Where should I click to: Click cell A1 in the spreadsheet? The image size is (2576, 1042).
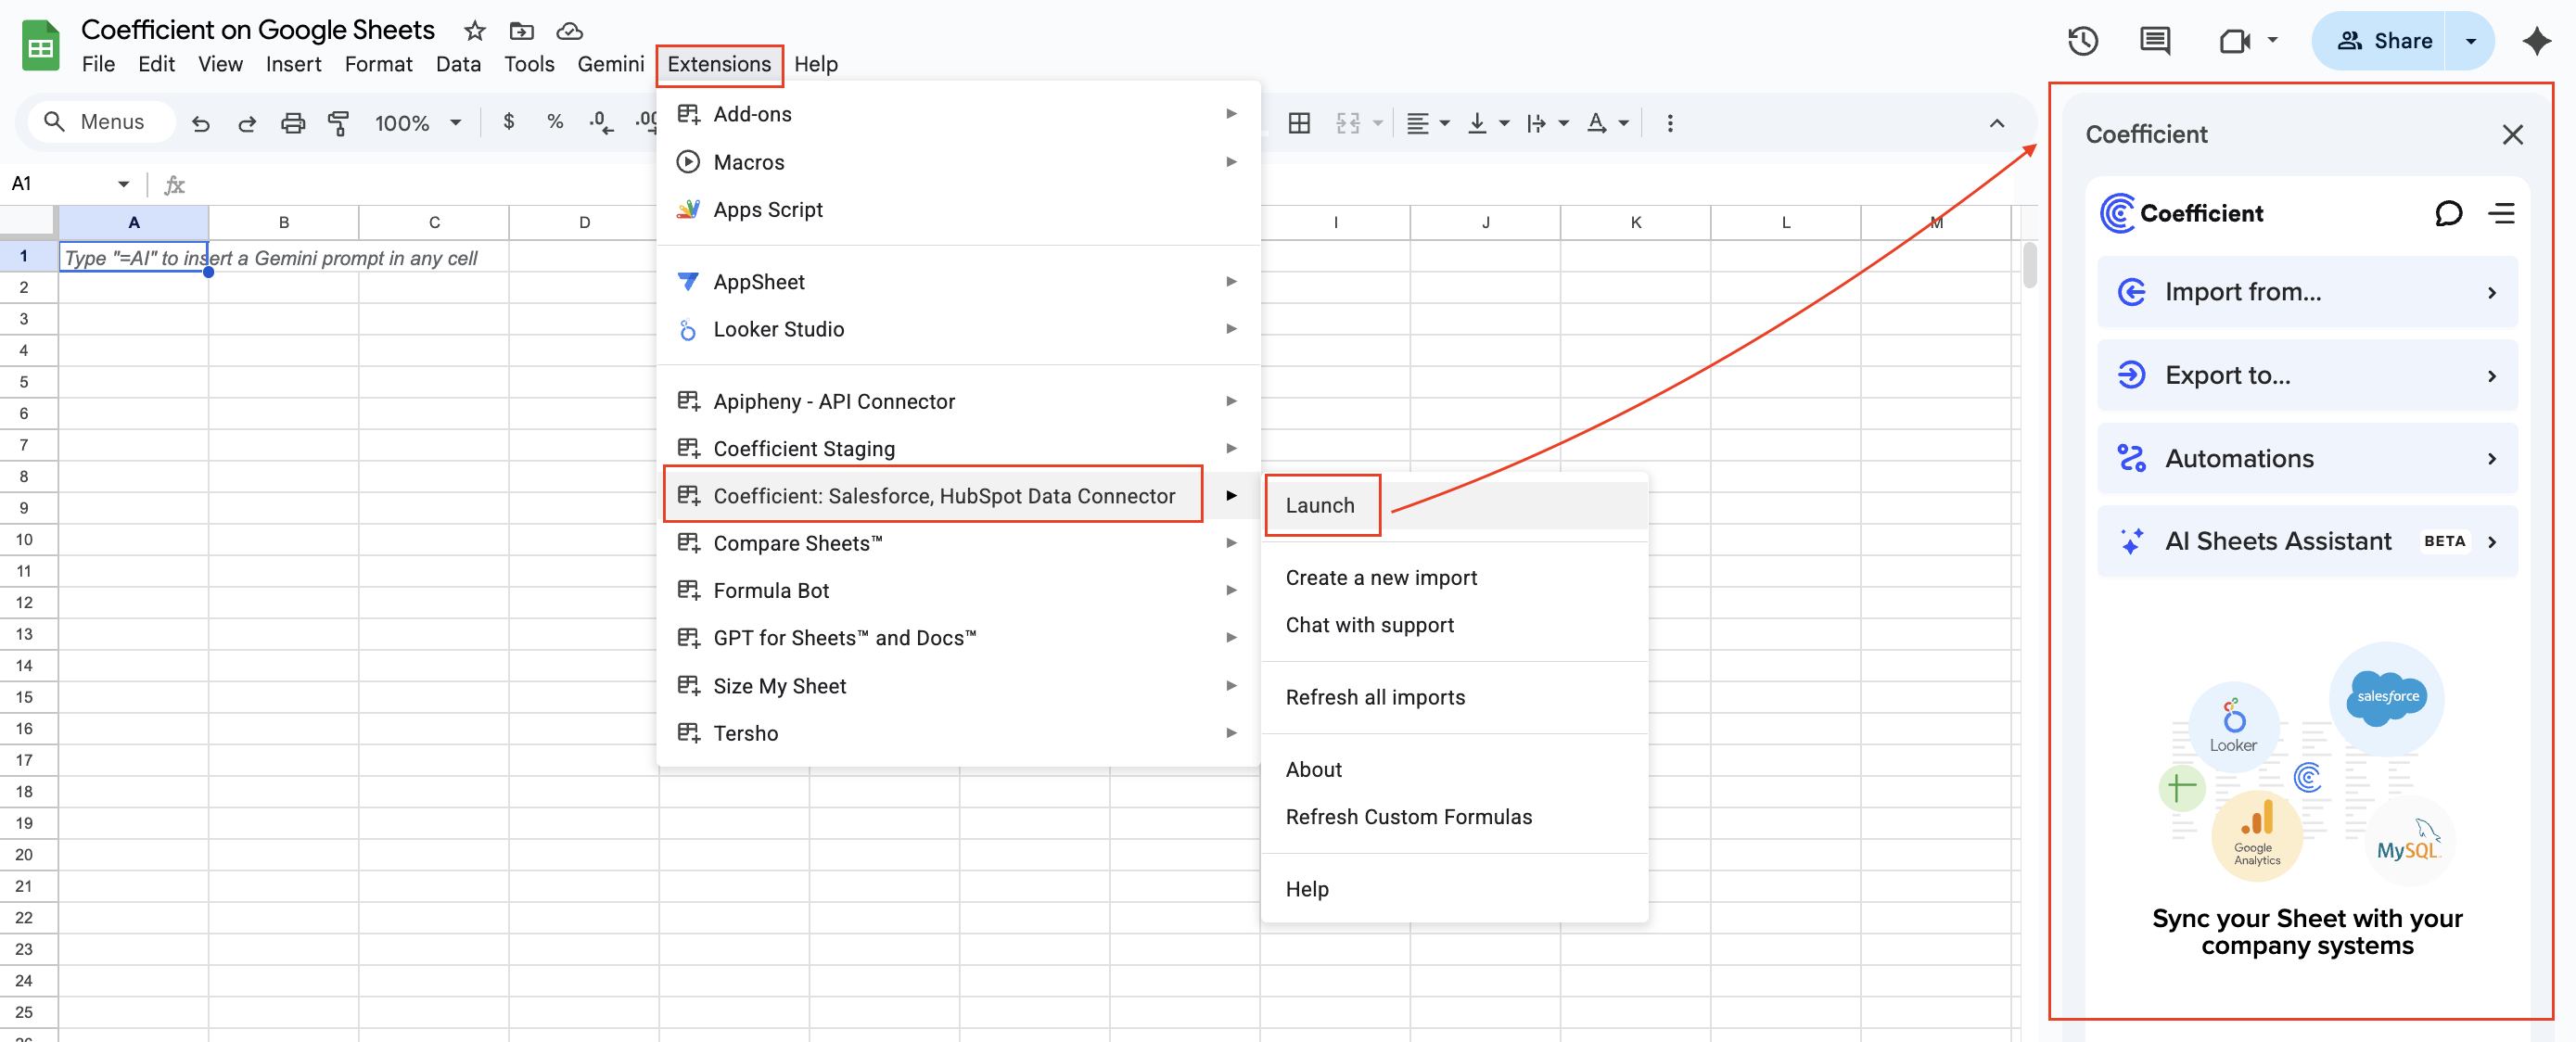[x=133, y=257]
